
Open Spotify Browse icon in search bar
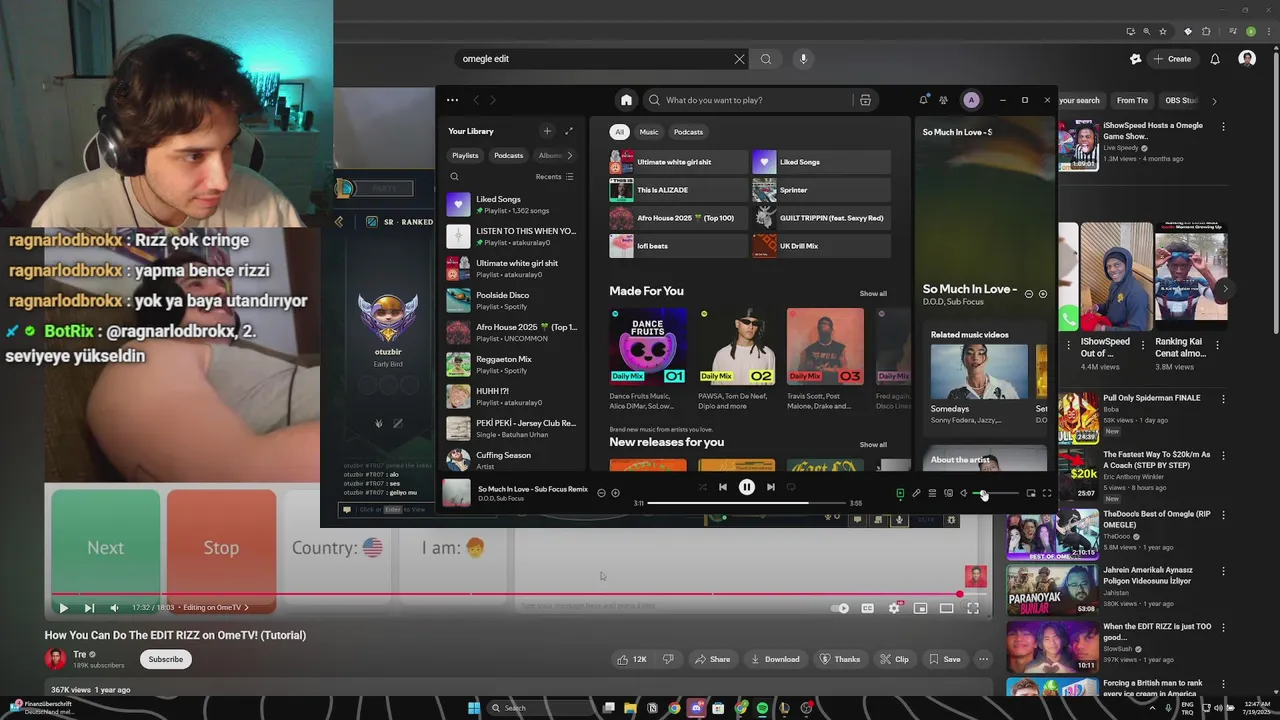pyautogui.click(x=865, y=100)
